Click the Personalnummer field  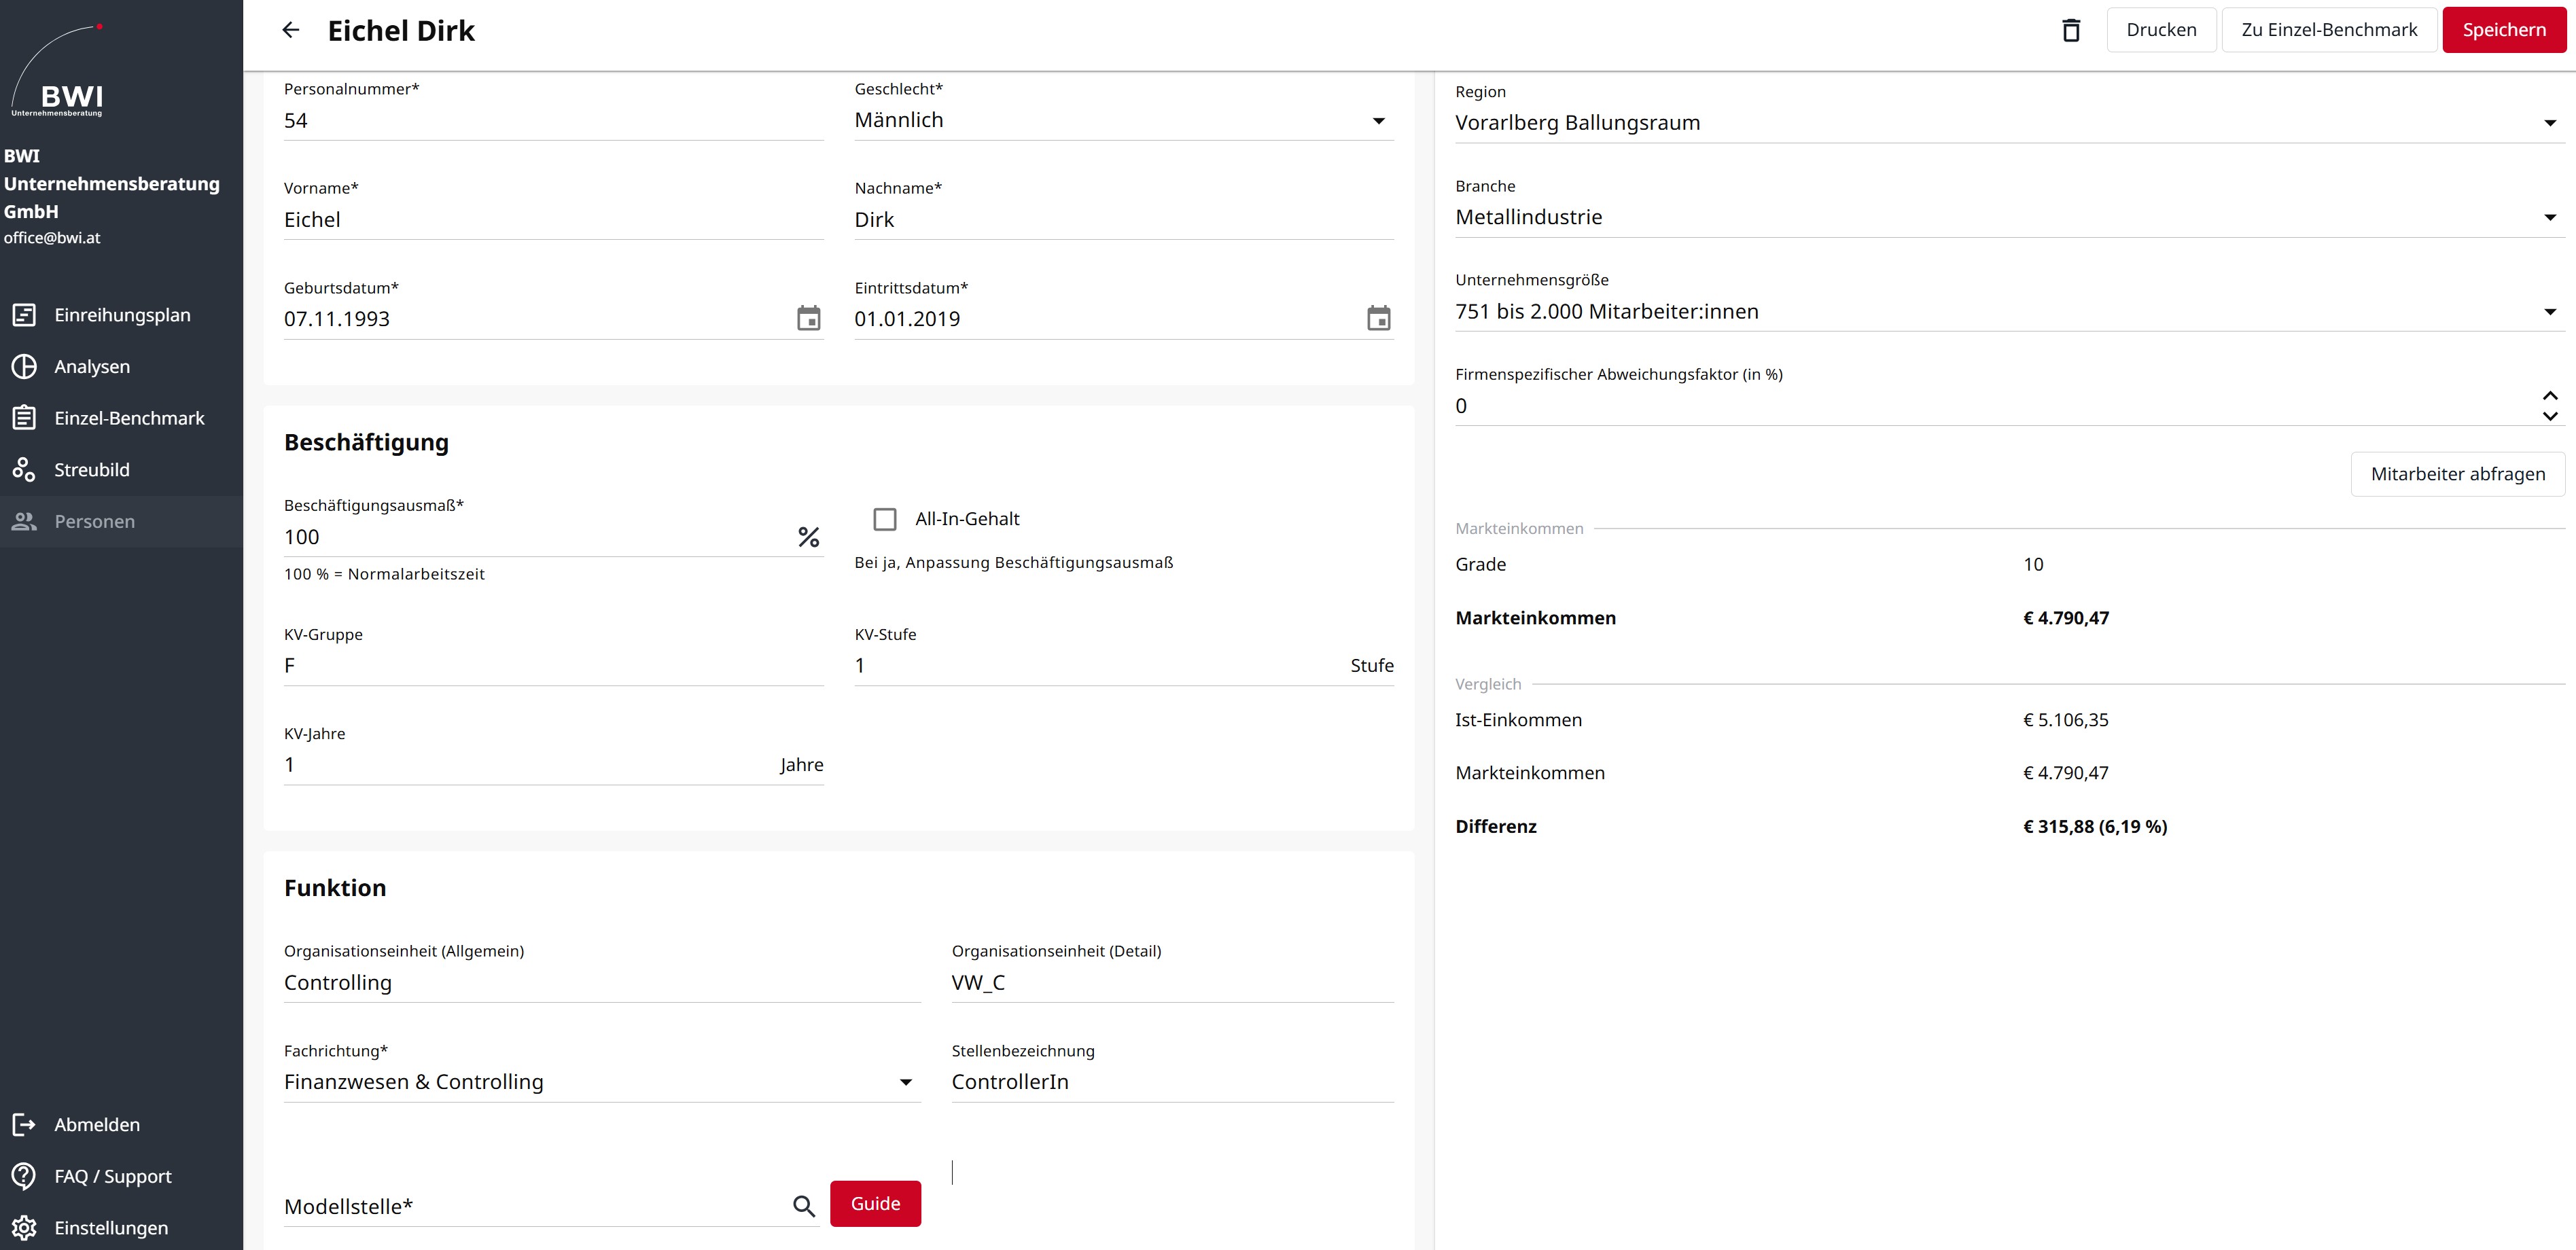click(553, 121)
